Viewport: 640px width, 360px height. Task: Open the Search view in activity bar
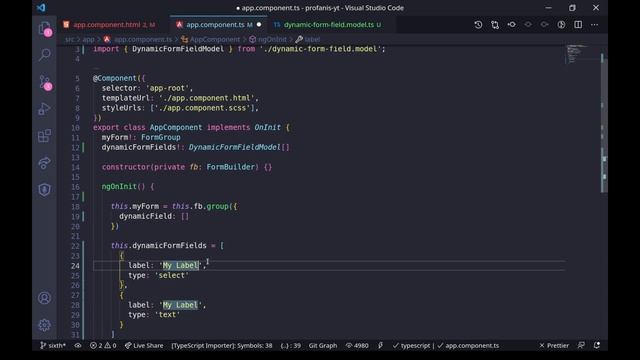click(44, 54)
